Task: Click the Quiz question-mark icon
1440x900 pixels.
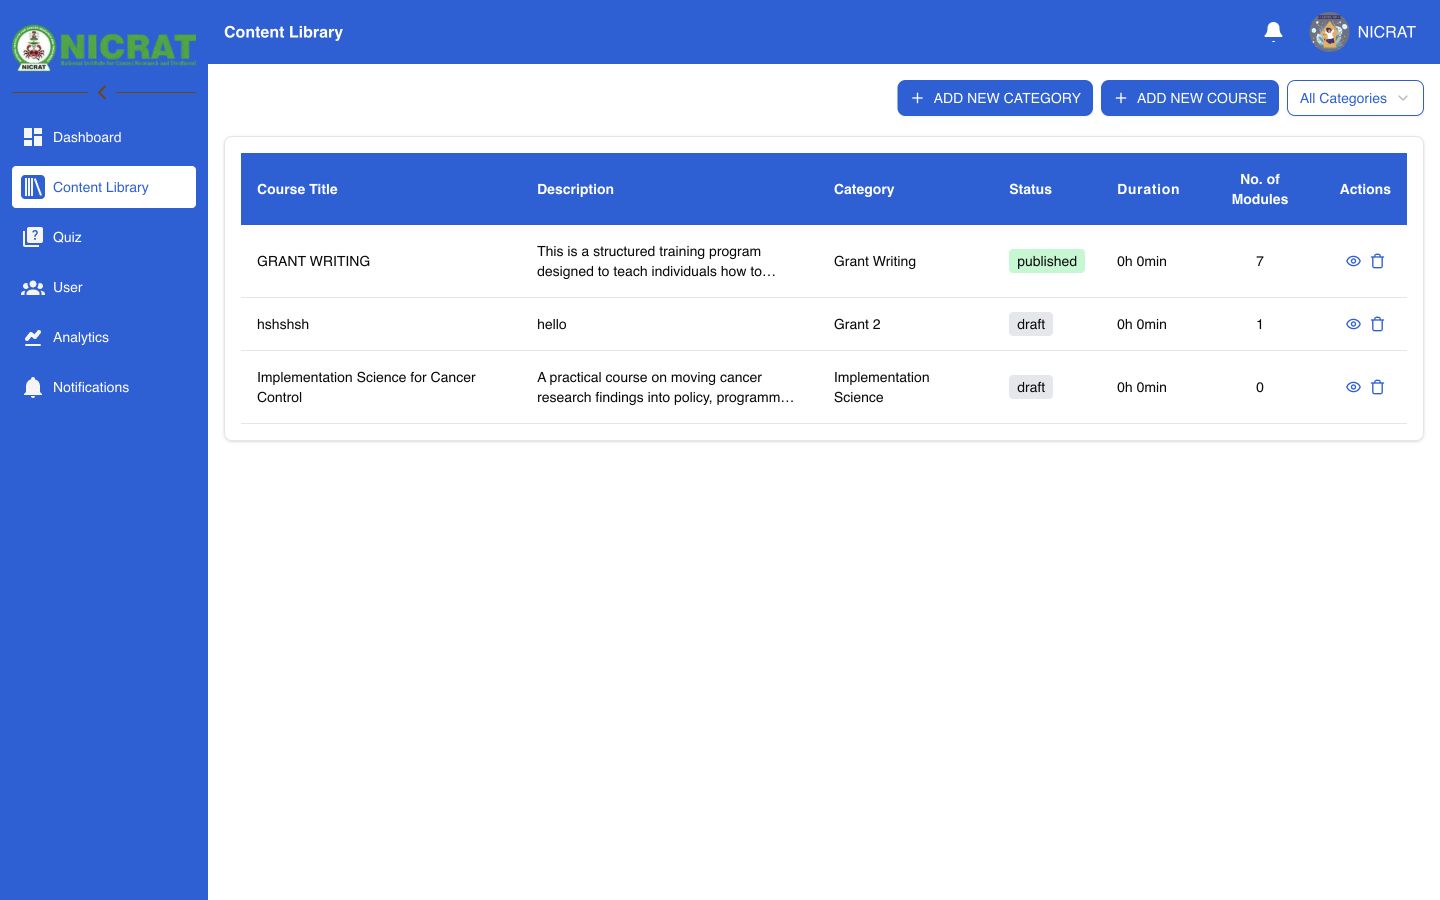Action: coord(33,237)
